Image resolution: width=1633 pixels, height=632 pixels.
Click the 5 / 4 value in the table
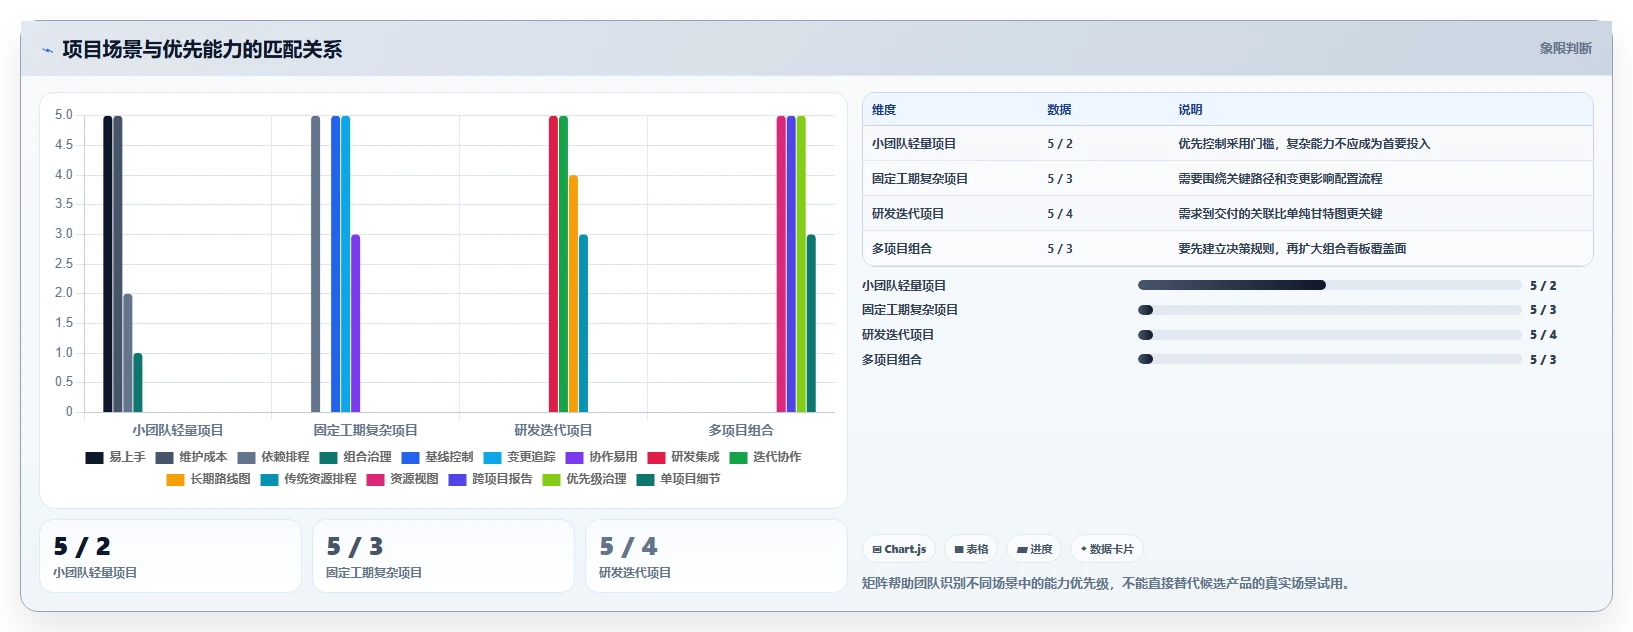[x=1060, y=214]
